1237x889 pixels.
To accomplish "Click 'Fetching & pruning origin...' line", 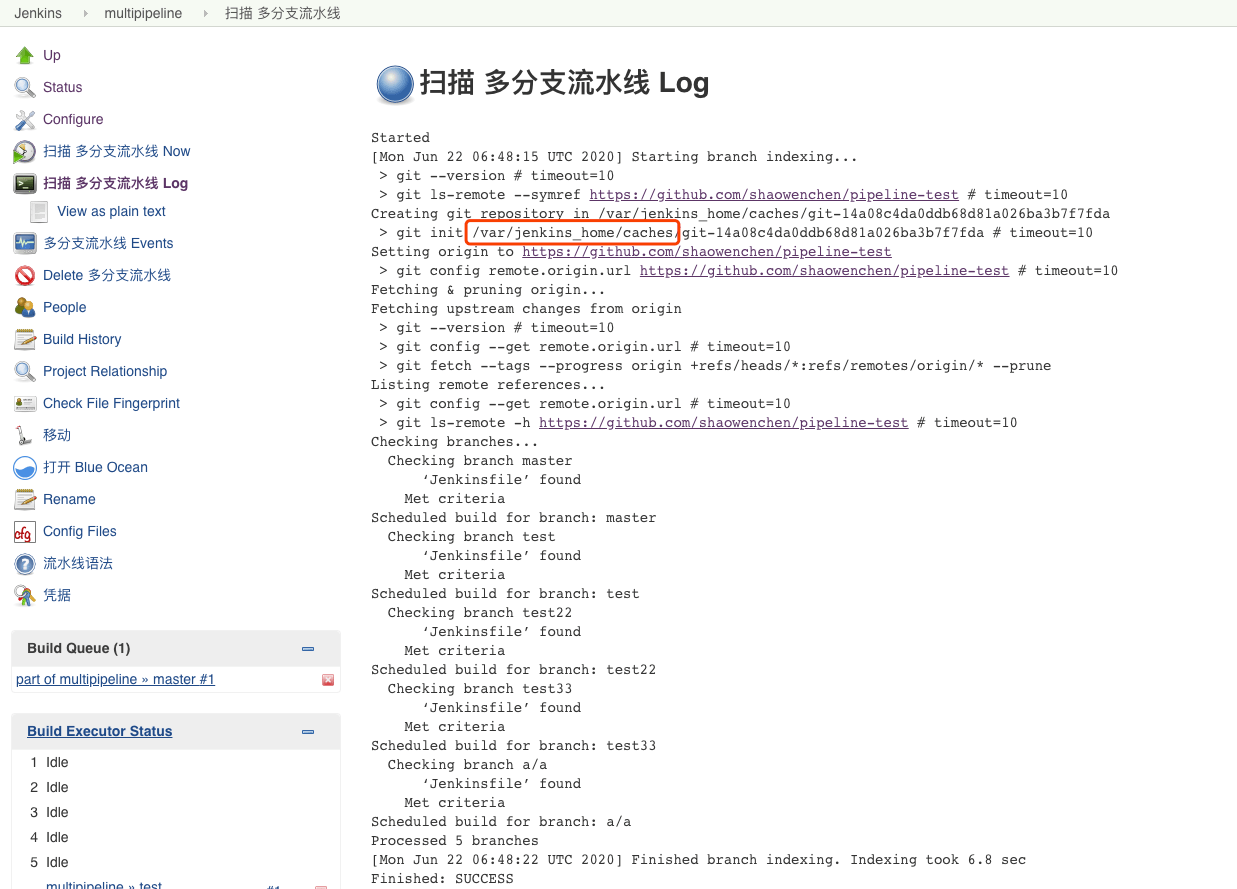I will [488, 290].
